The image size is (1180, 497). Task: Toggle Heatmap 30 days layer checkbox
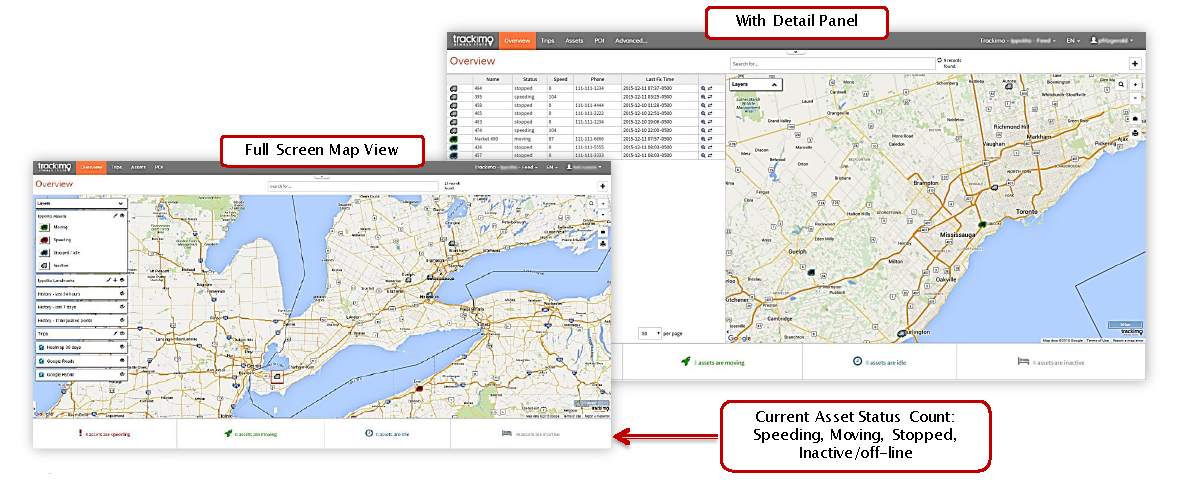pos(41,347)
